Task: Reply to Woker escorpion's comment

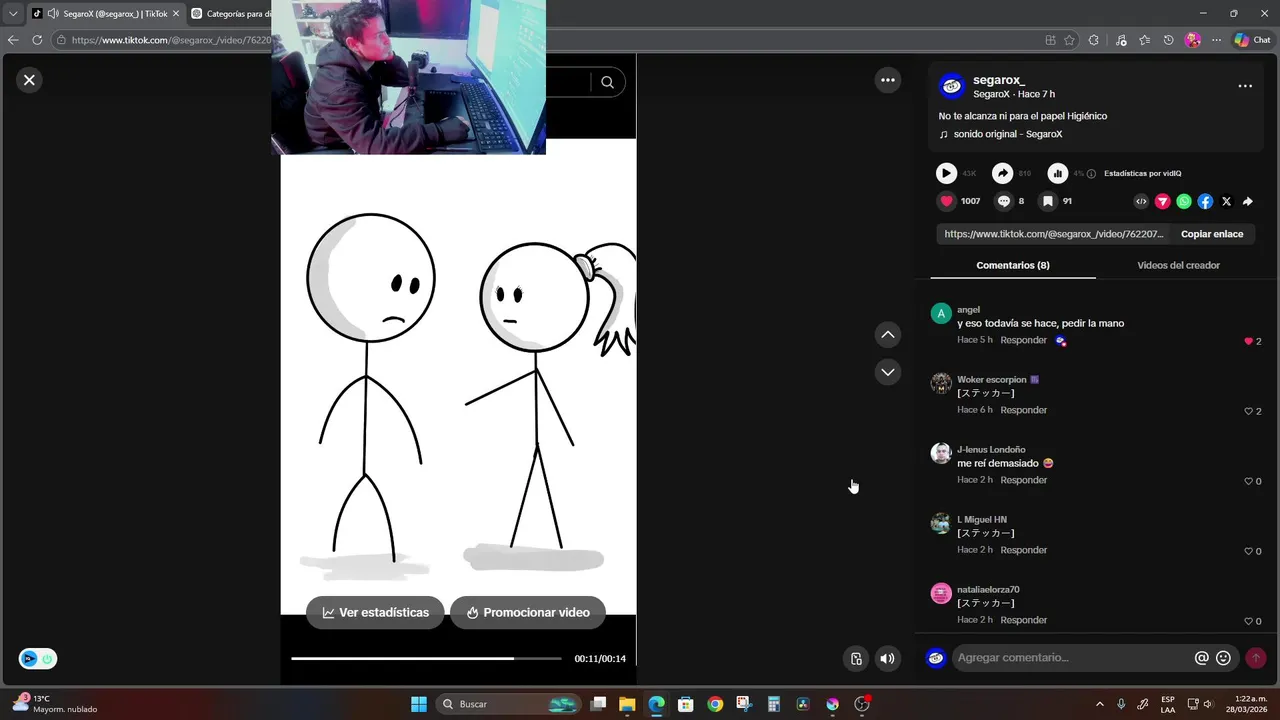Action: pyautogui.click(x=1023, y=410)
